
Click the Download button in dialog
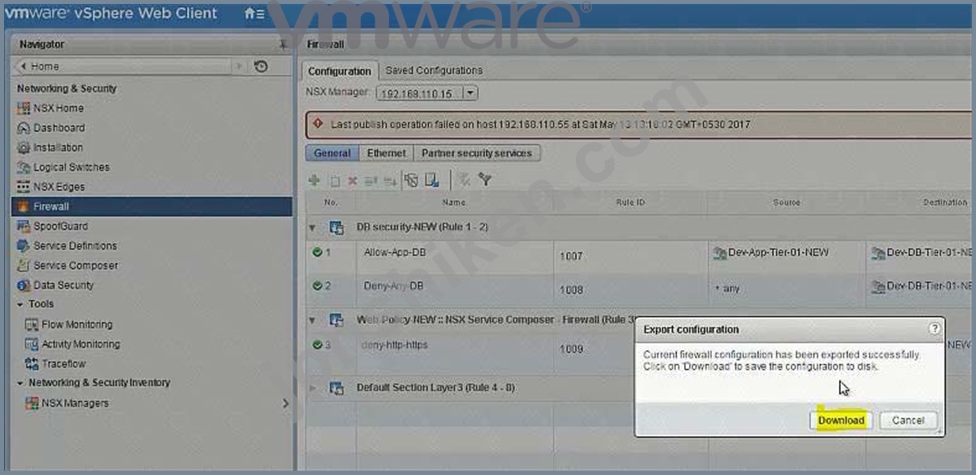(841, 420)
